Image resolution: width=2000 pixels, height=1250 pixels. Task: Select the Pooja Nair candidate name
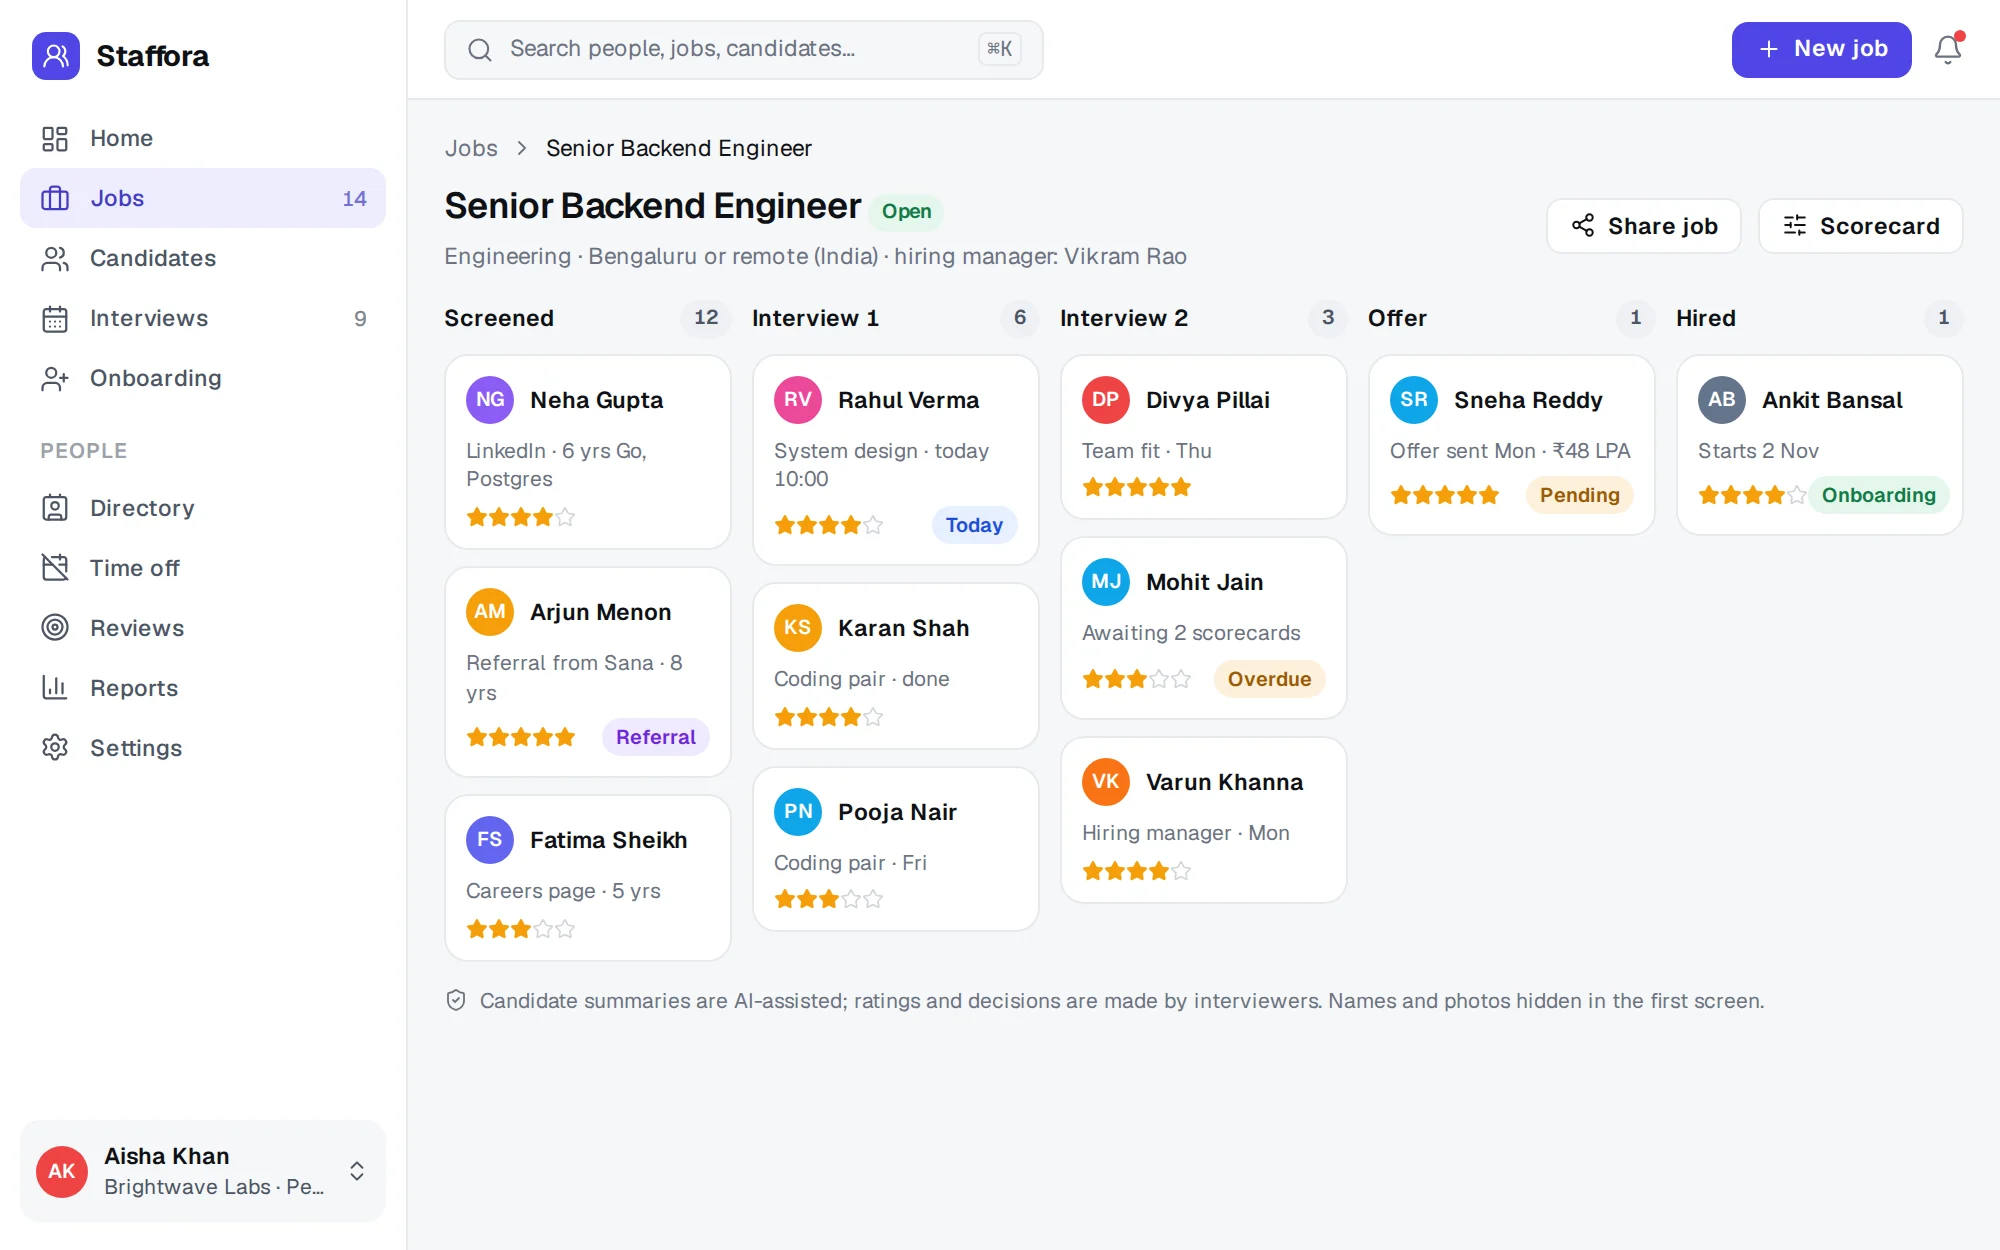click(897, 812)
